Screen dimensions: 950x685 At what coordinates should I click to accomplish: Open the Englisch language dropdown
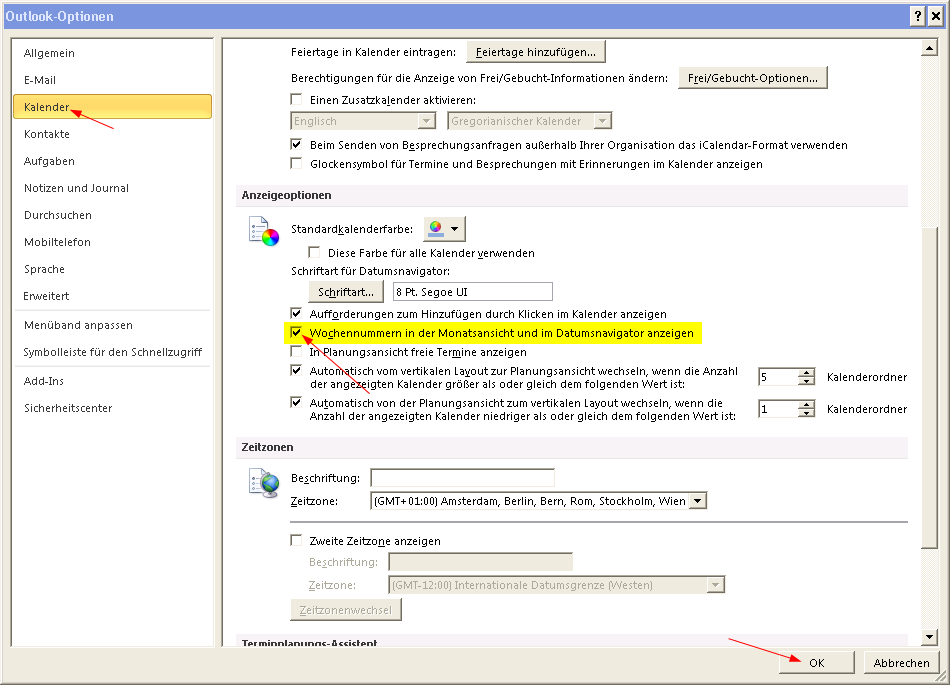click(x=427, y=121)
